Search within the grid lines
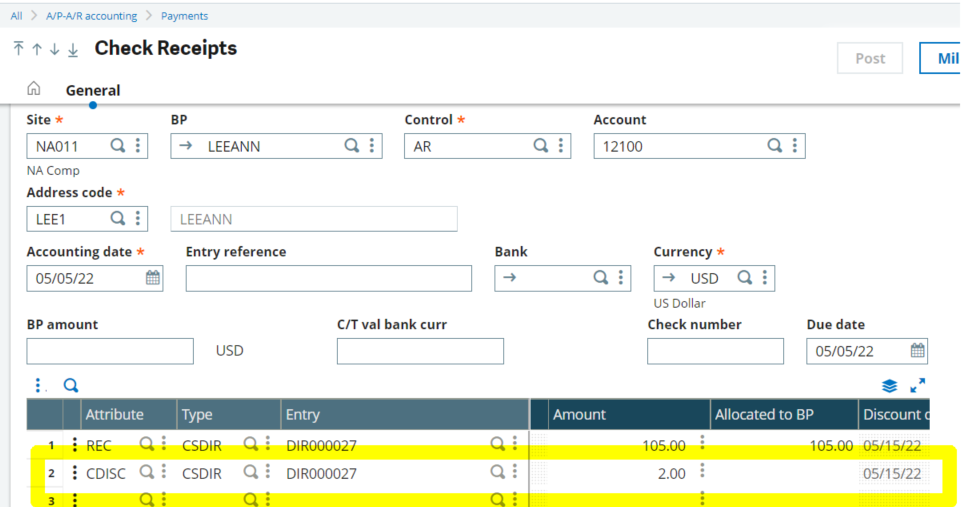Screen dimensions: 961x507 pyautogui.click(x=71, y=385)
